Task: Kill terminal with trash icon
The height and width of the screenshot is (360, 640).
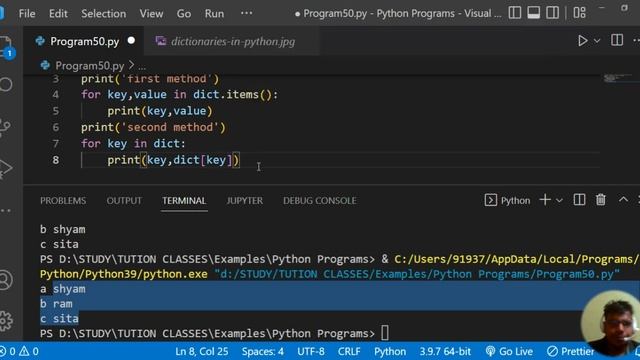Action: [x=600, y=200]
